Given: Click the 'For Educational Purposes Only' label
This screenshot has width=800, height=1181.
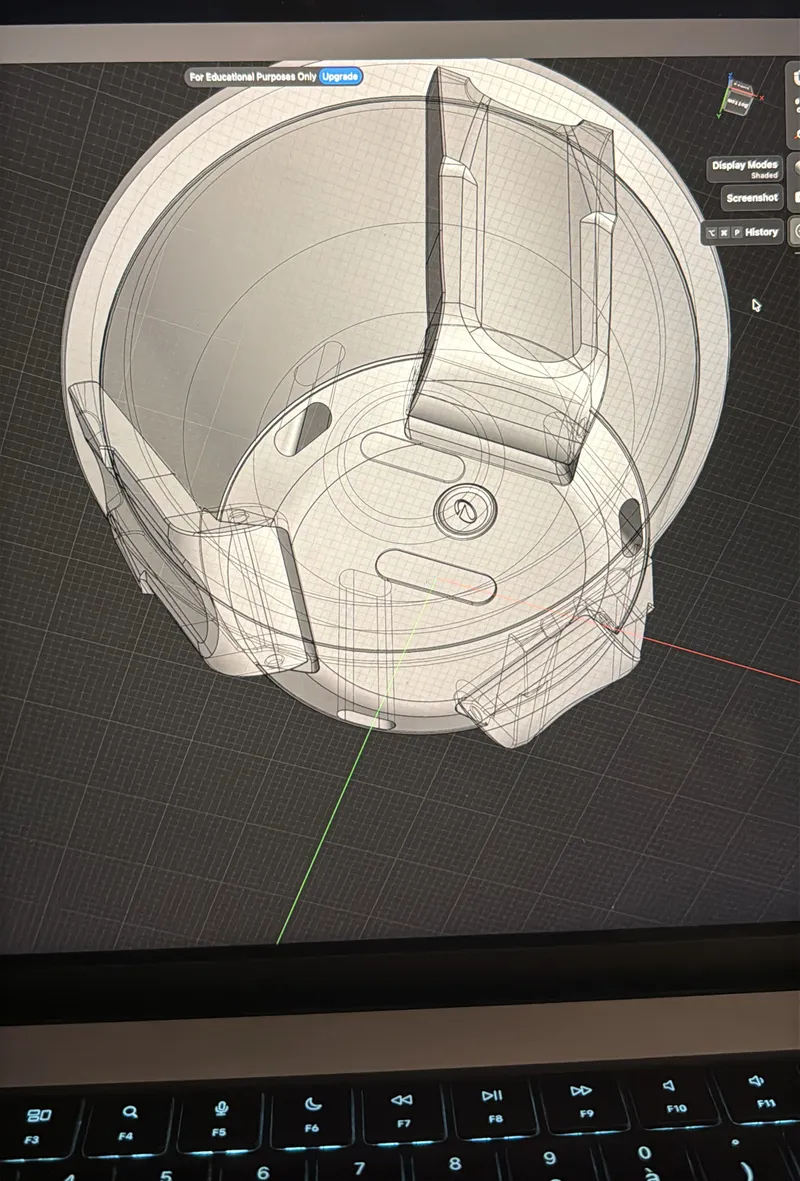Looking at the screenshot, I should 253,77.
